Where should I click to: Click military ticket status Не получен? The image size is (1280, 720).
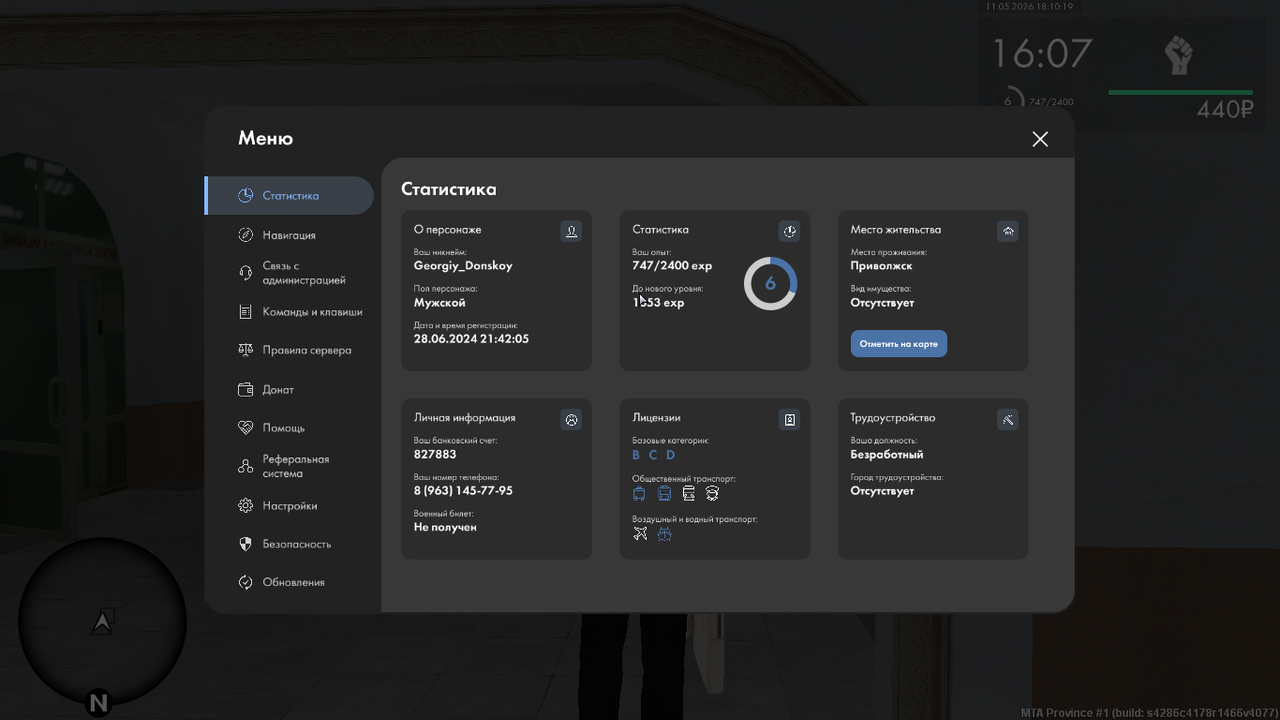[445, 527]
